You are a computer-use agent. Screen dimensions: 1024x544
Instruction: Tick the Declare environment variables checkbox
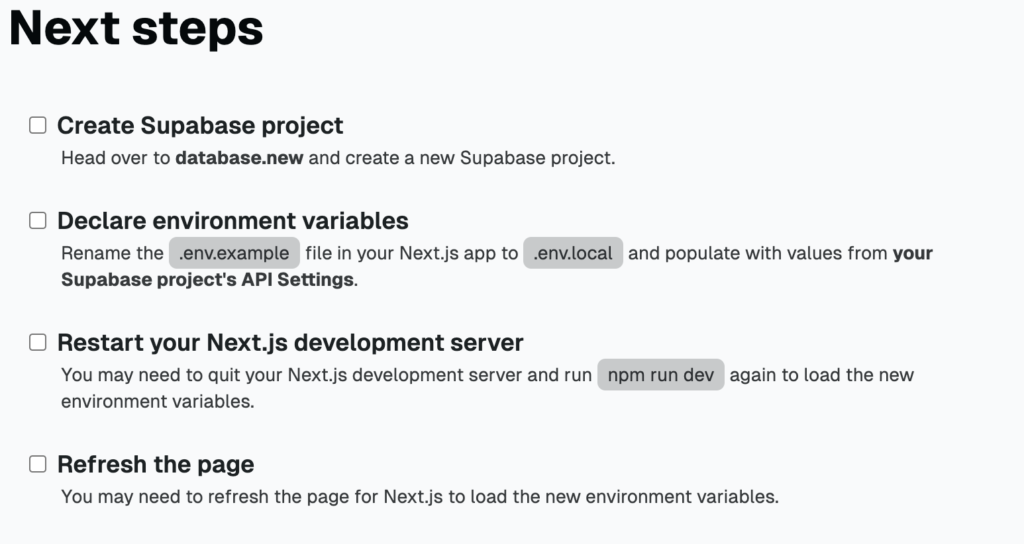(x=38, y=221)
